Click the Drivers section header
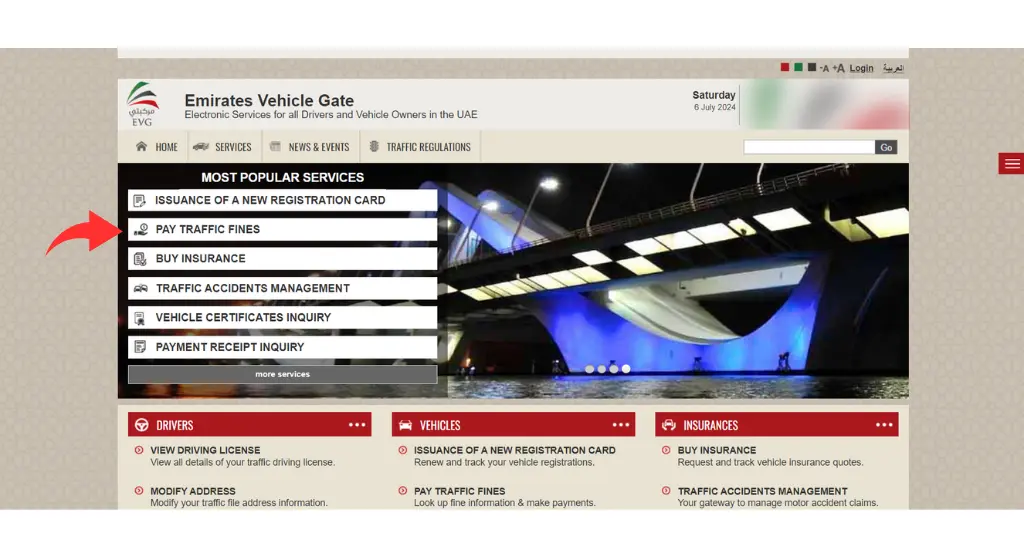The height and width of the screenshot is (558, 1024). 249,425
